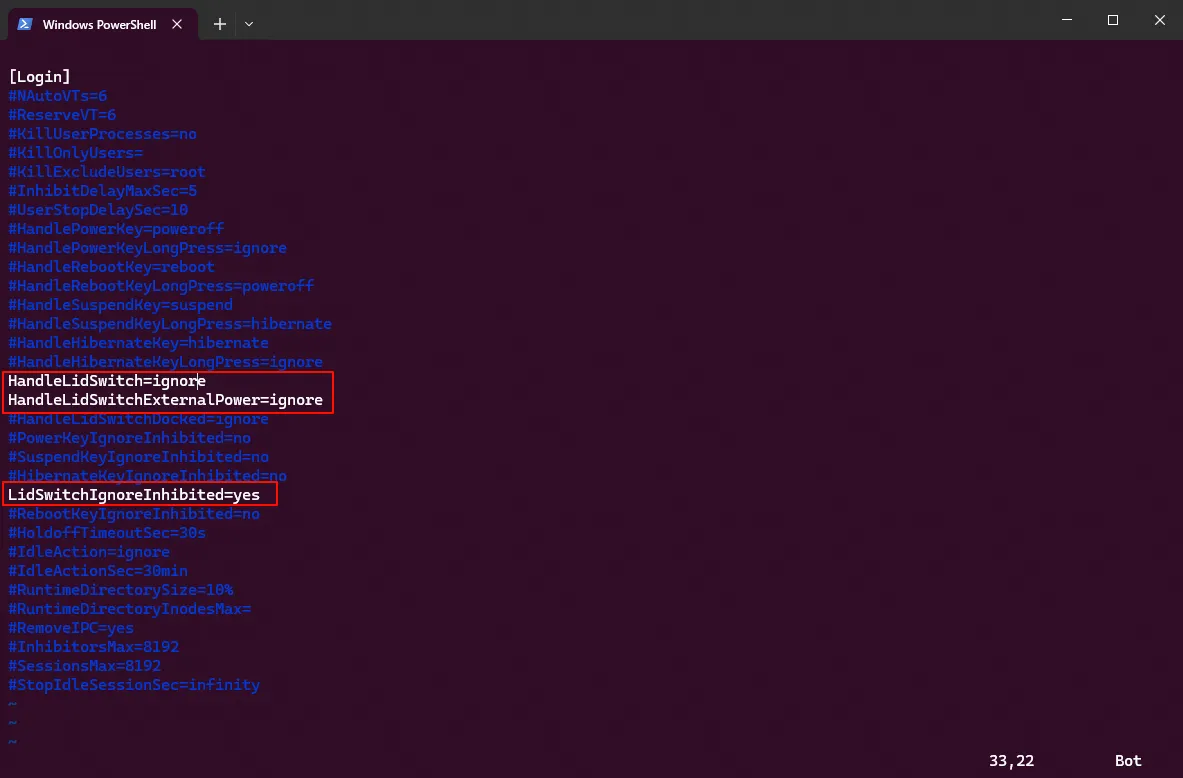1183x778 pixels.
Task: Click the #StopIdleSessionSec=infinity line
Action: 134,685
